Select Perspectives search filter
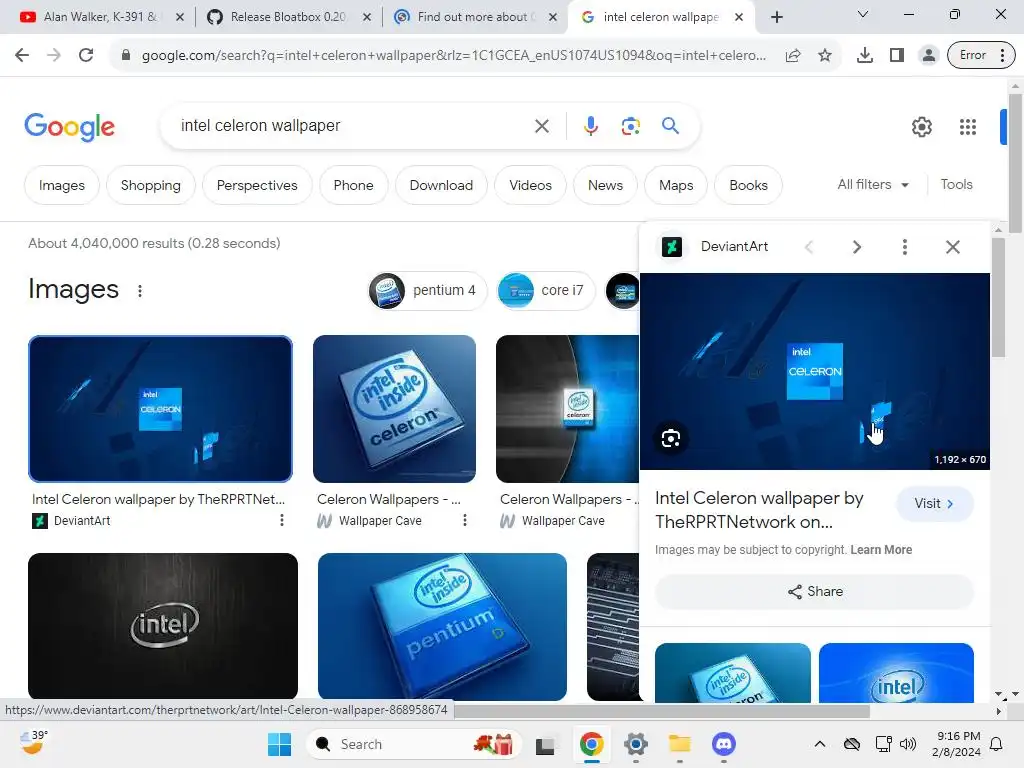Screen dimensions: 1024x768 257,185
